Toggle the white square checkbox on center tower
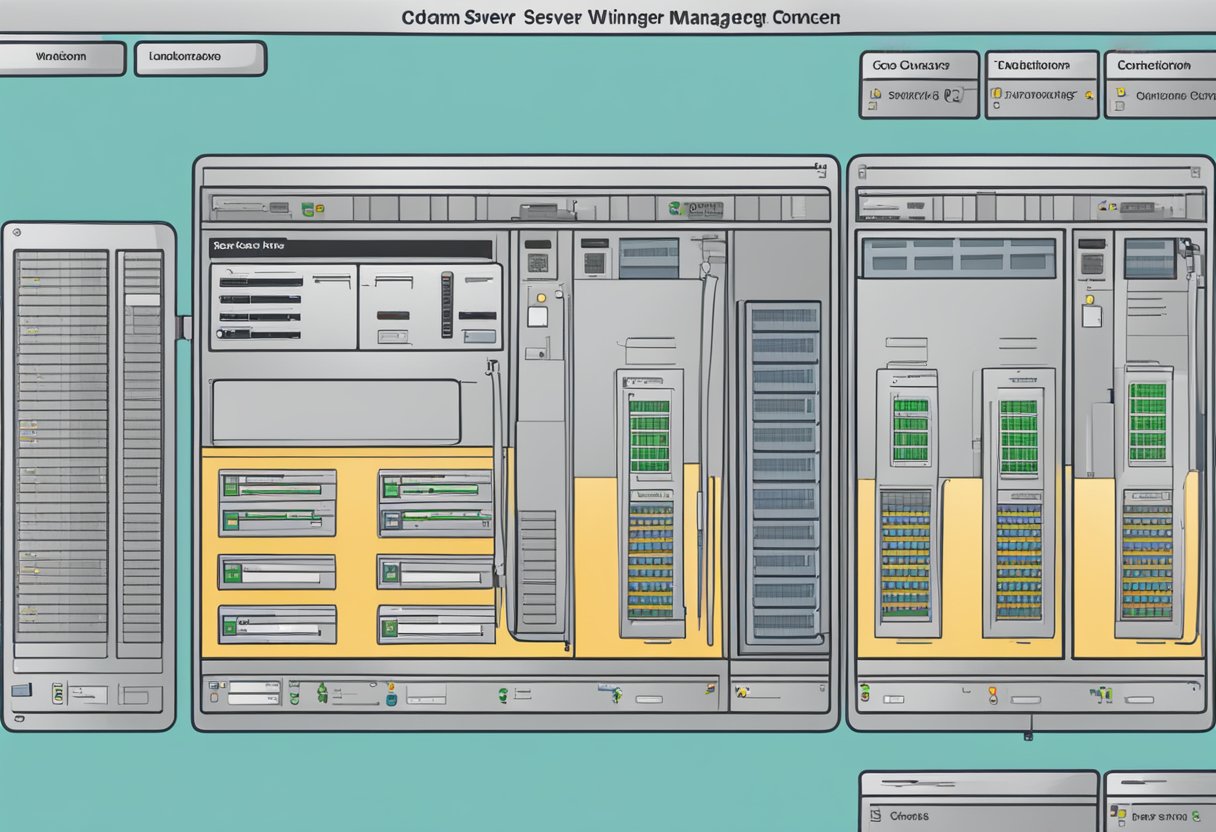The height and width of the screenshot is (832, 1216). [538, 317]
